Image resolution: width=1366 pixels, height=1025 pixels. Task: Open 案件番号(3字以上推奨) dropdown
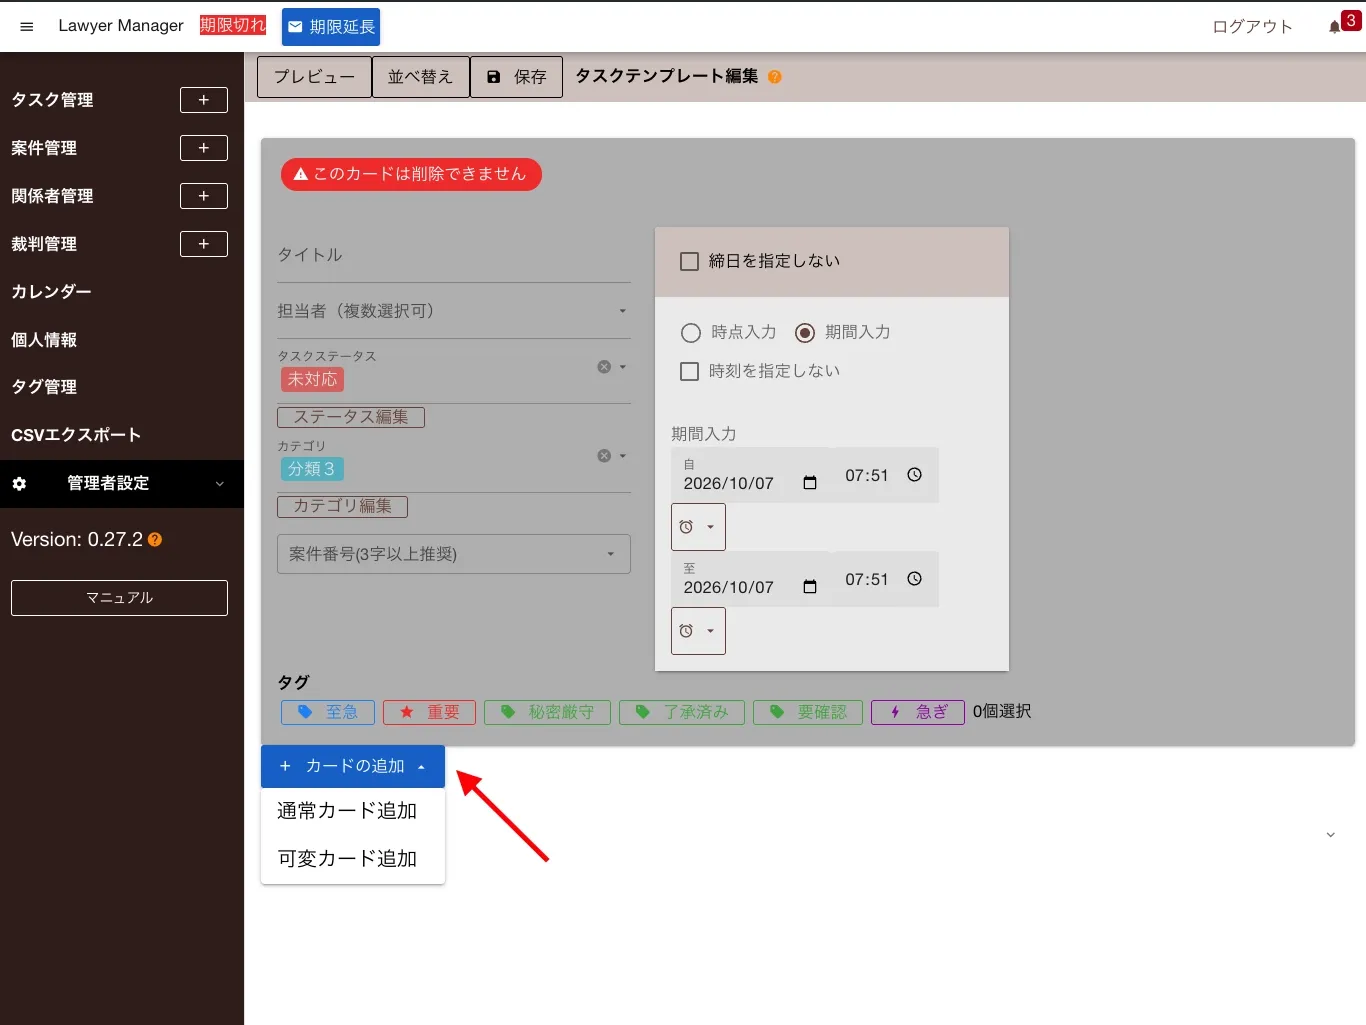(x=454, y=554)
